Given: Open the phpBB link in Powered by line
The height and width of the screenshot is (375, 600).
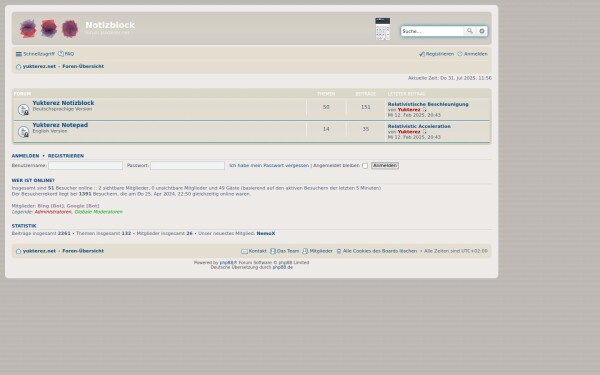Looking at the screenshot, I should click(x=227, y=263).
